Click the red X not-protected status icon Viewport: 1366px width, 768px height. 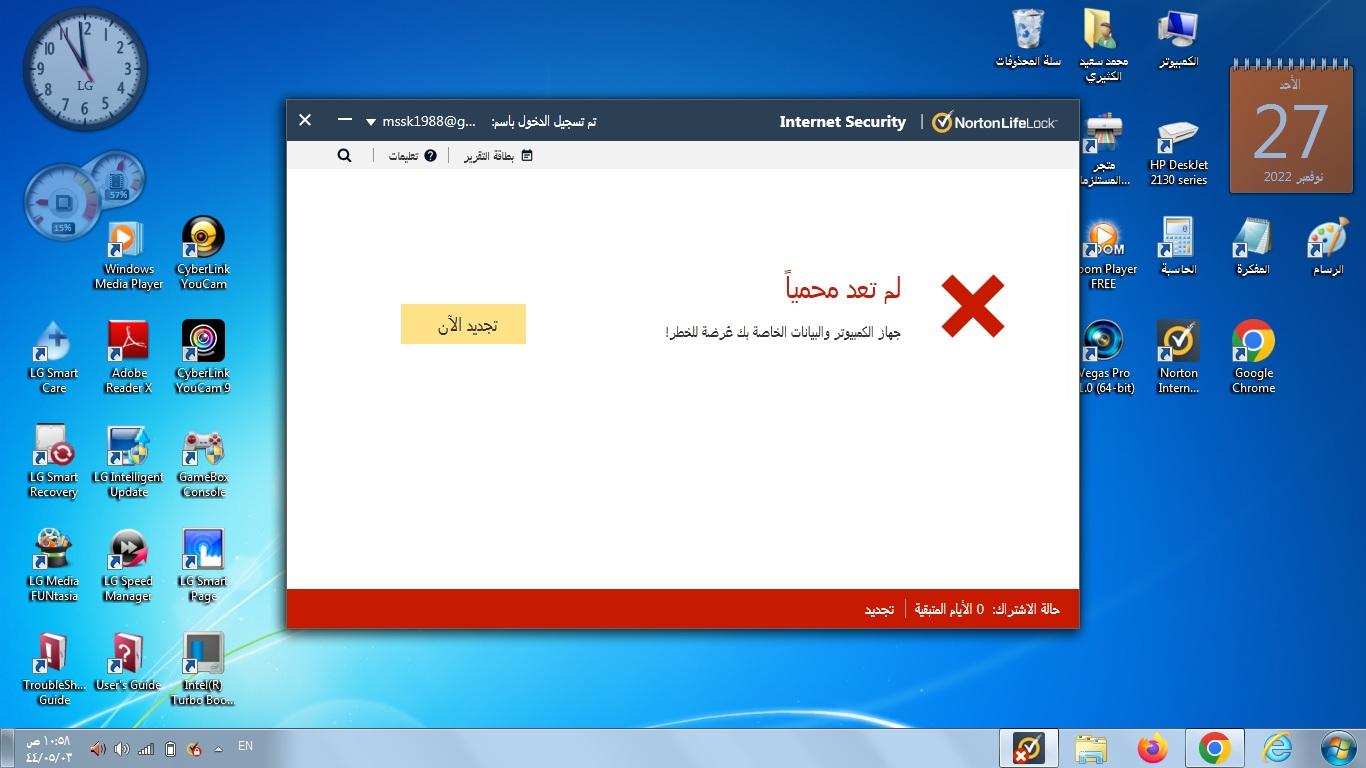coord(973,306)
